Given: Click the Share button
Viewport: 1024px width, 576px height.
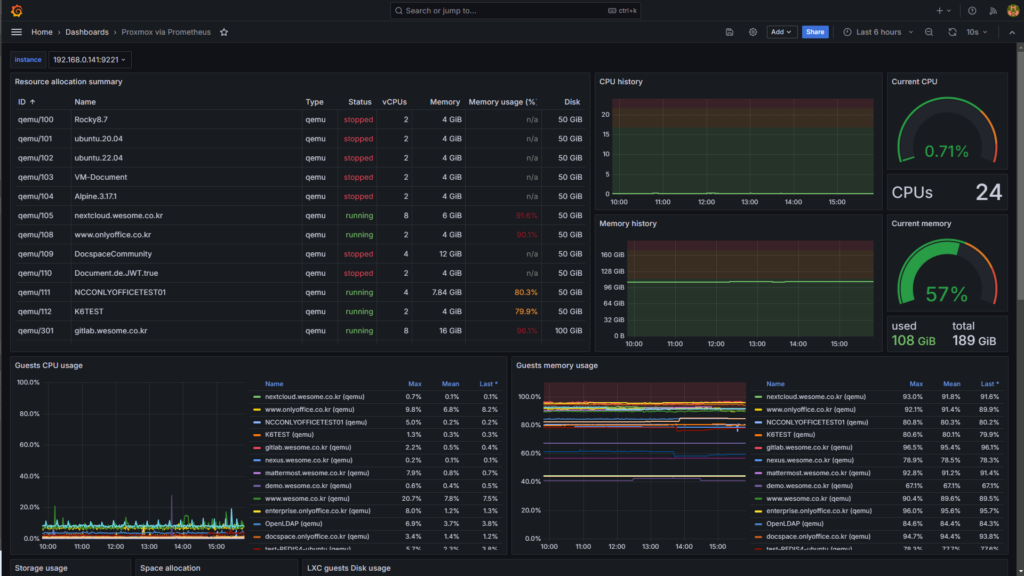Looking at the screenshot, I should tap(815, 32).
